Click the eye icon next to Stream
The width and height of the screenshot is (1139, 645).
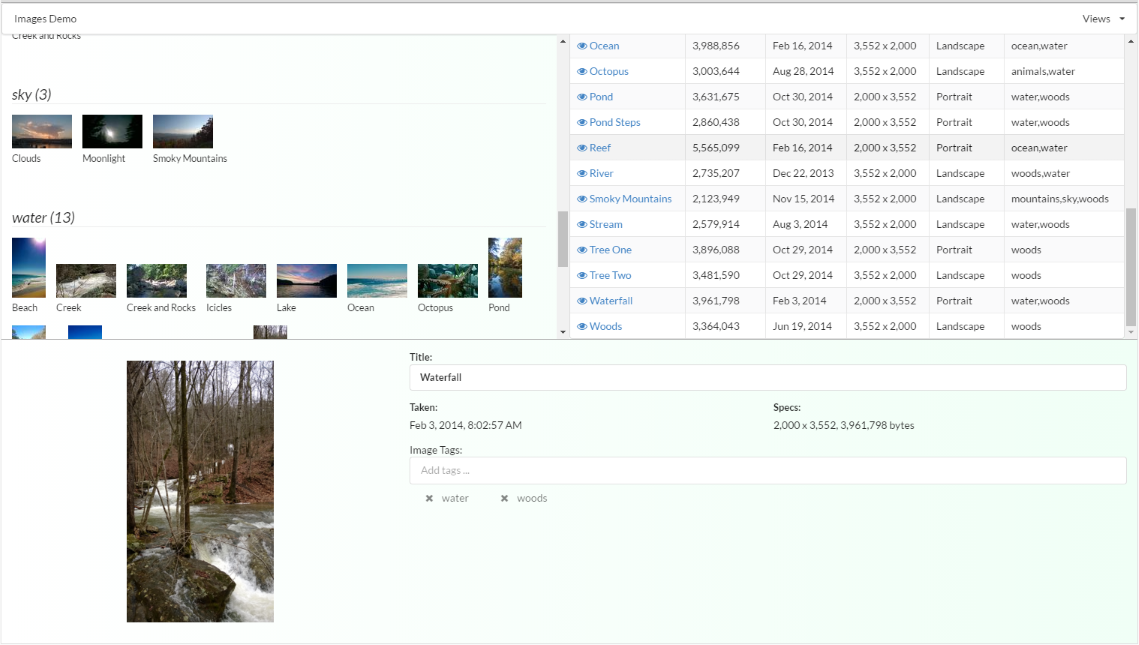click(x=583, y=224)
